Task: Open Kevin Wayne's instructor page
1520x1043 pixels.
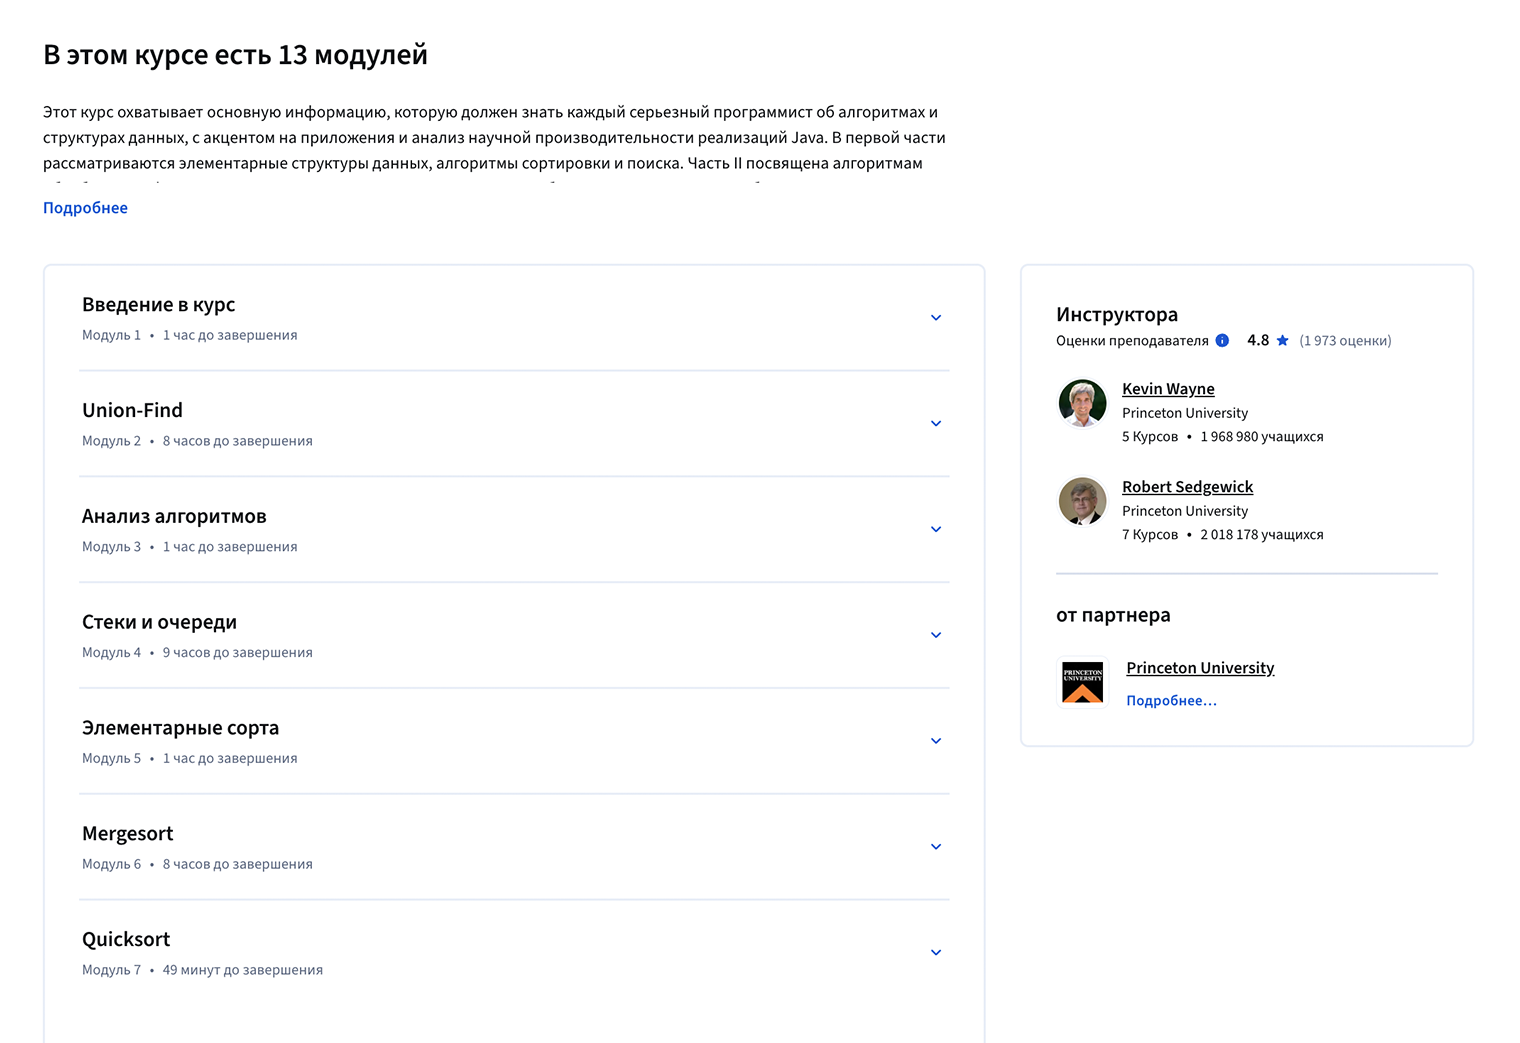Action: [x=1168, y=388]
